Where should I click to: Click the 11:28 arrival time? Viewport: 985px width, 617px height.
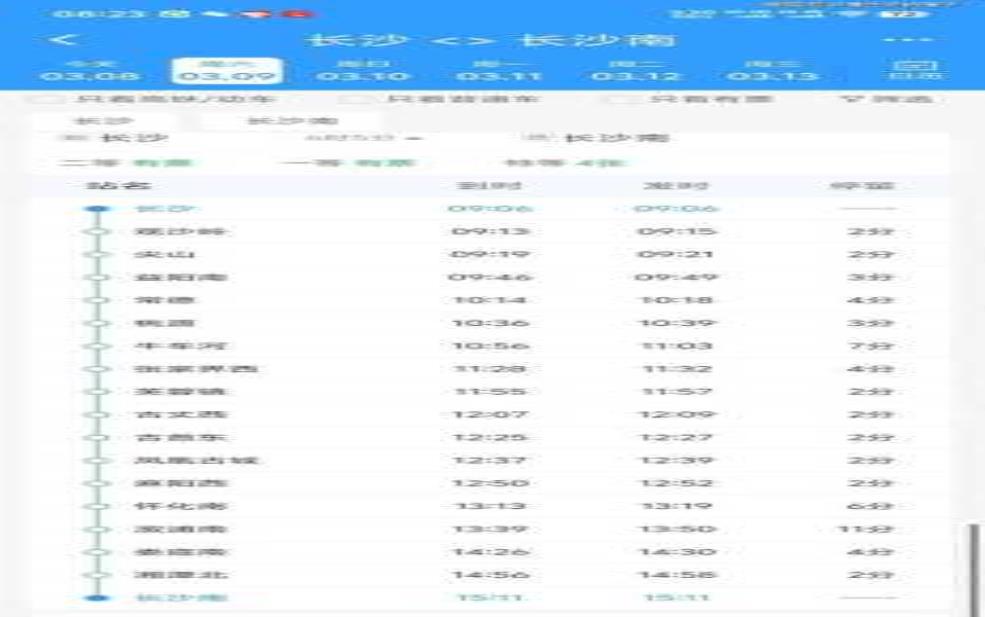[x=490, y=369]
